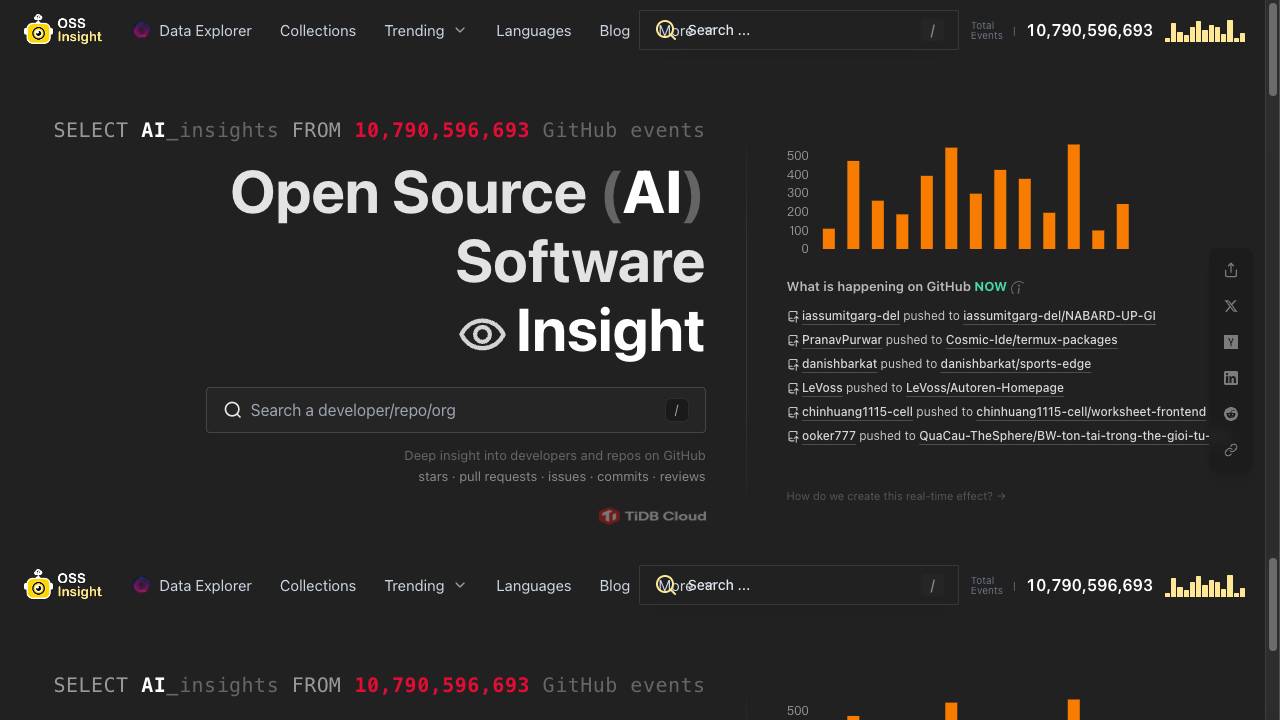Click the push event icon beside danishbarkat

[x=793, y=364]
